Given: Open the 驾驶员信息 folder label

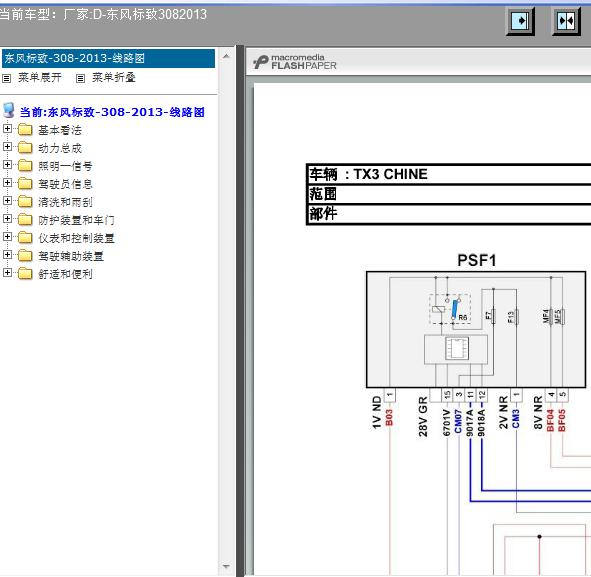Looking at the screenshot, I should pyautogui.click(x=65, y=184).
